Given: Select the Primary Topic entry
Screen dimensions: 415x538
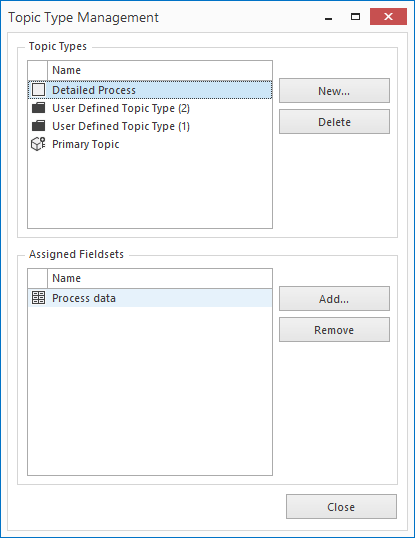Looking at the screenshot, I should pyautogui.click(x=150, y=144).
